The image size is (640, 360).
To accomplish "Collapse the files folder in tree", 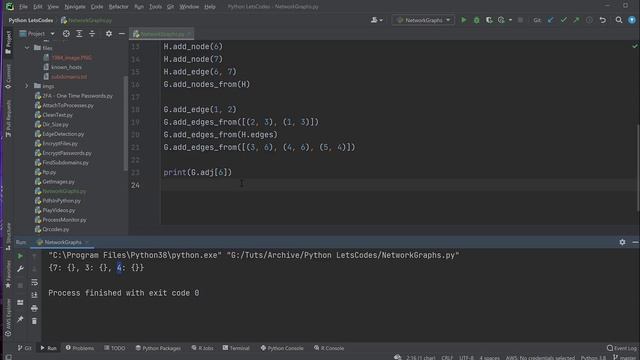I will tap(27, 48).
